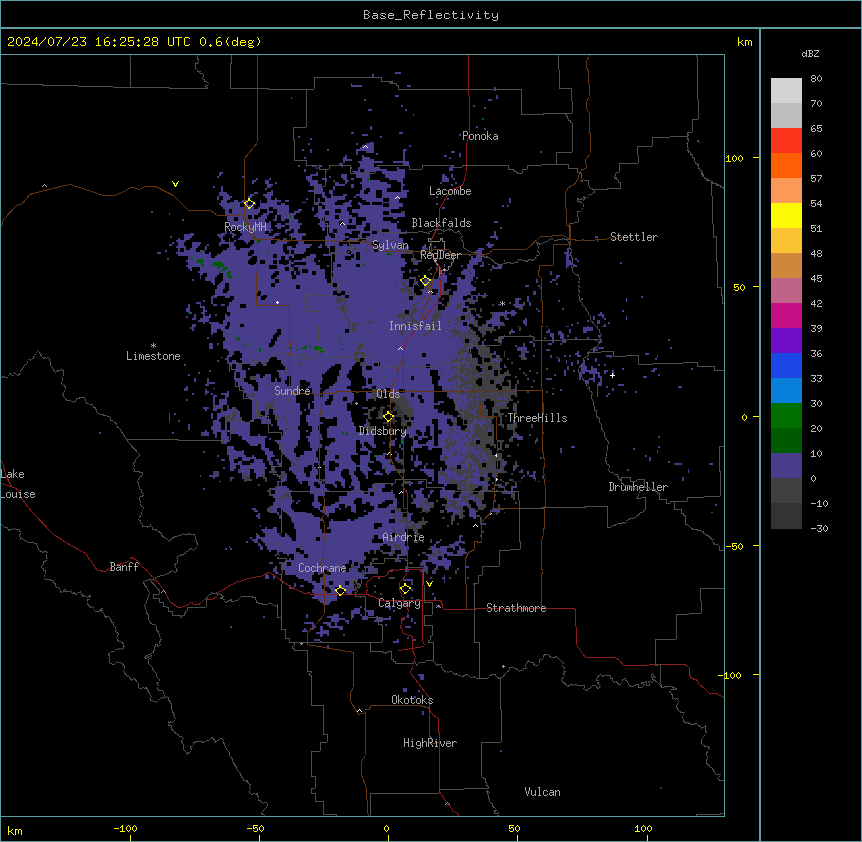Click the HighRiver label
The image size is (862, 842).
[430, 743]
